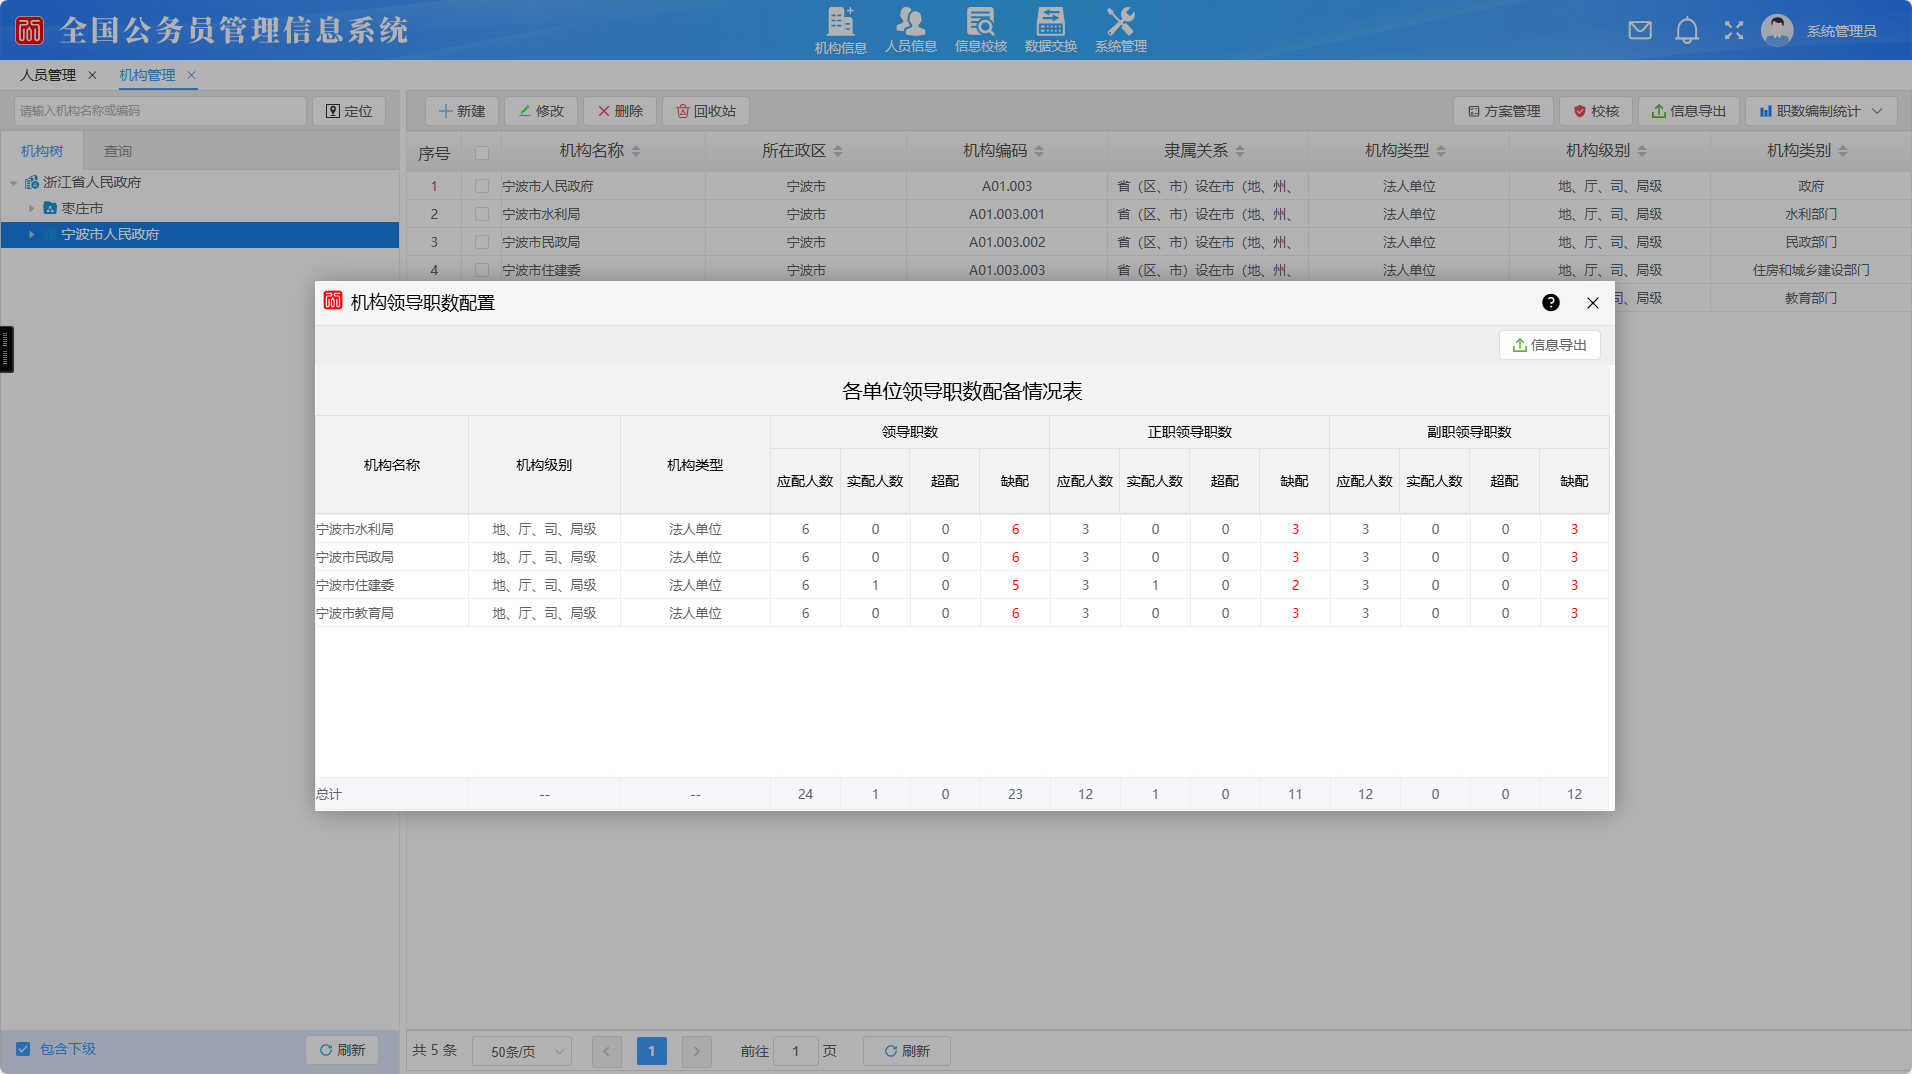Click the 信息导出 button in dialog
The height and width of the screenshot is (1074, 1912).
(x=1549, y=345)
